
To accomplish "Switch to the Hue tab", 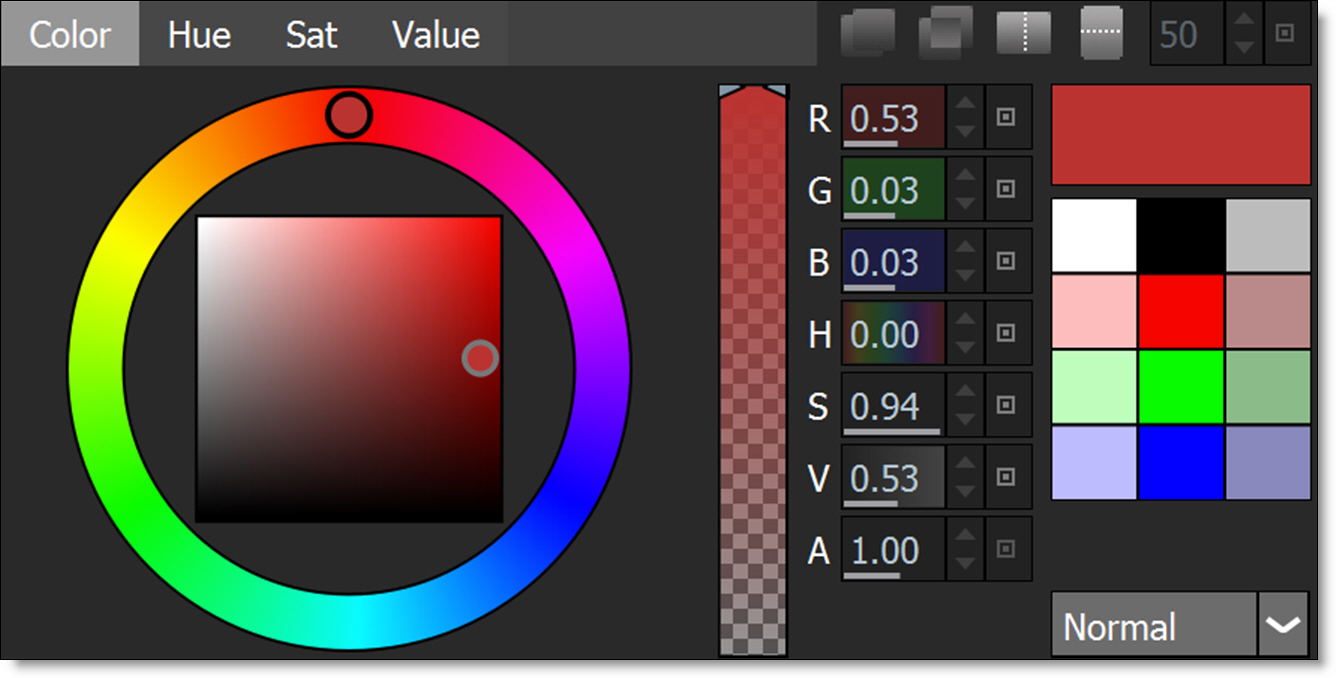I will 199,35.
